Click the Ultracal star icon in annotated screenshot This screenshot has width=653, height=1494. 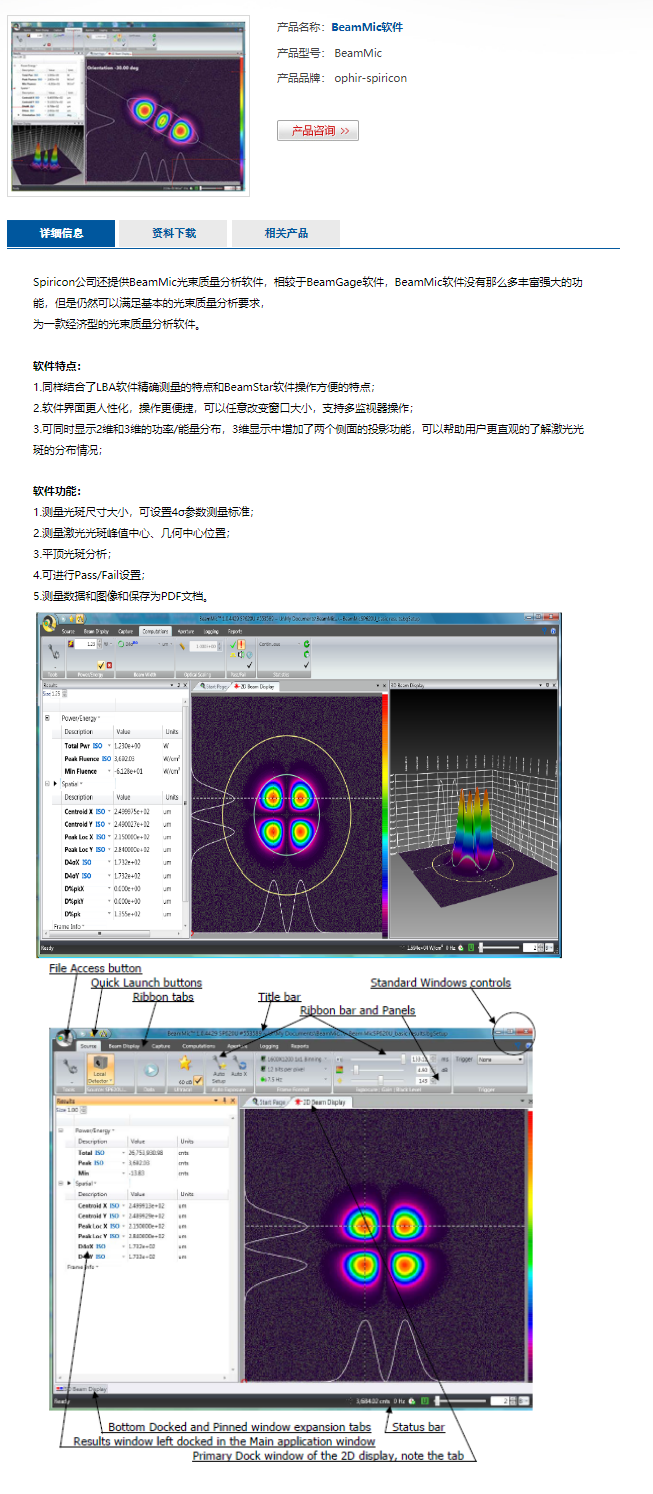point(184,1064)
